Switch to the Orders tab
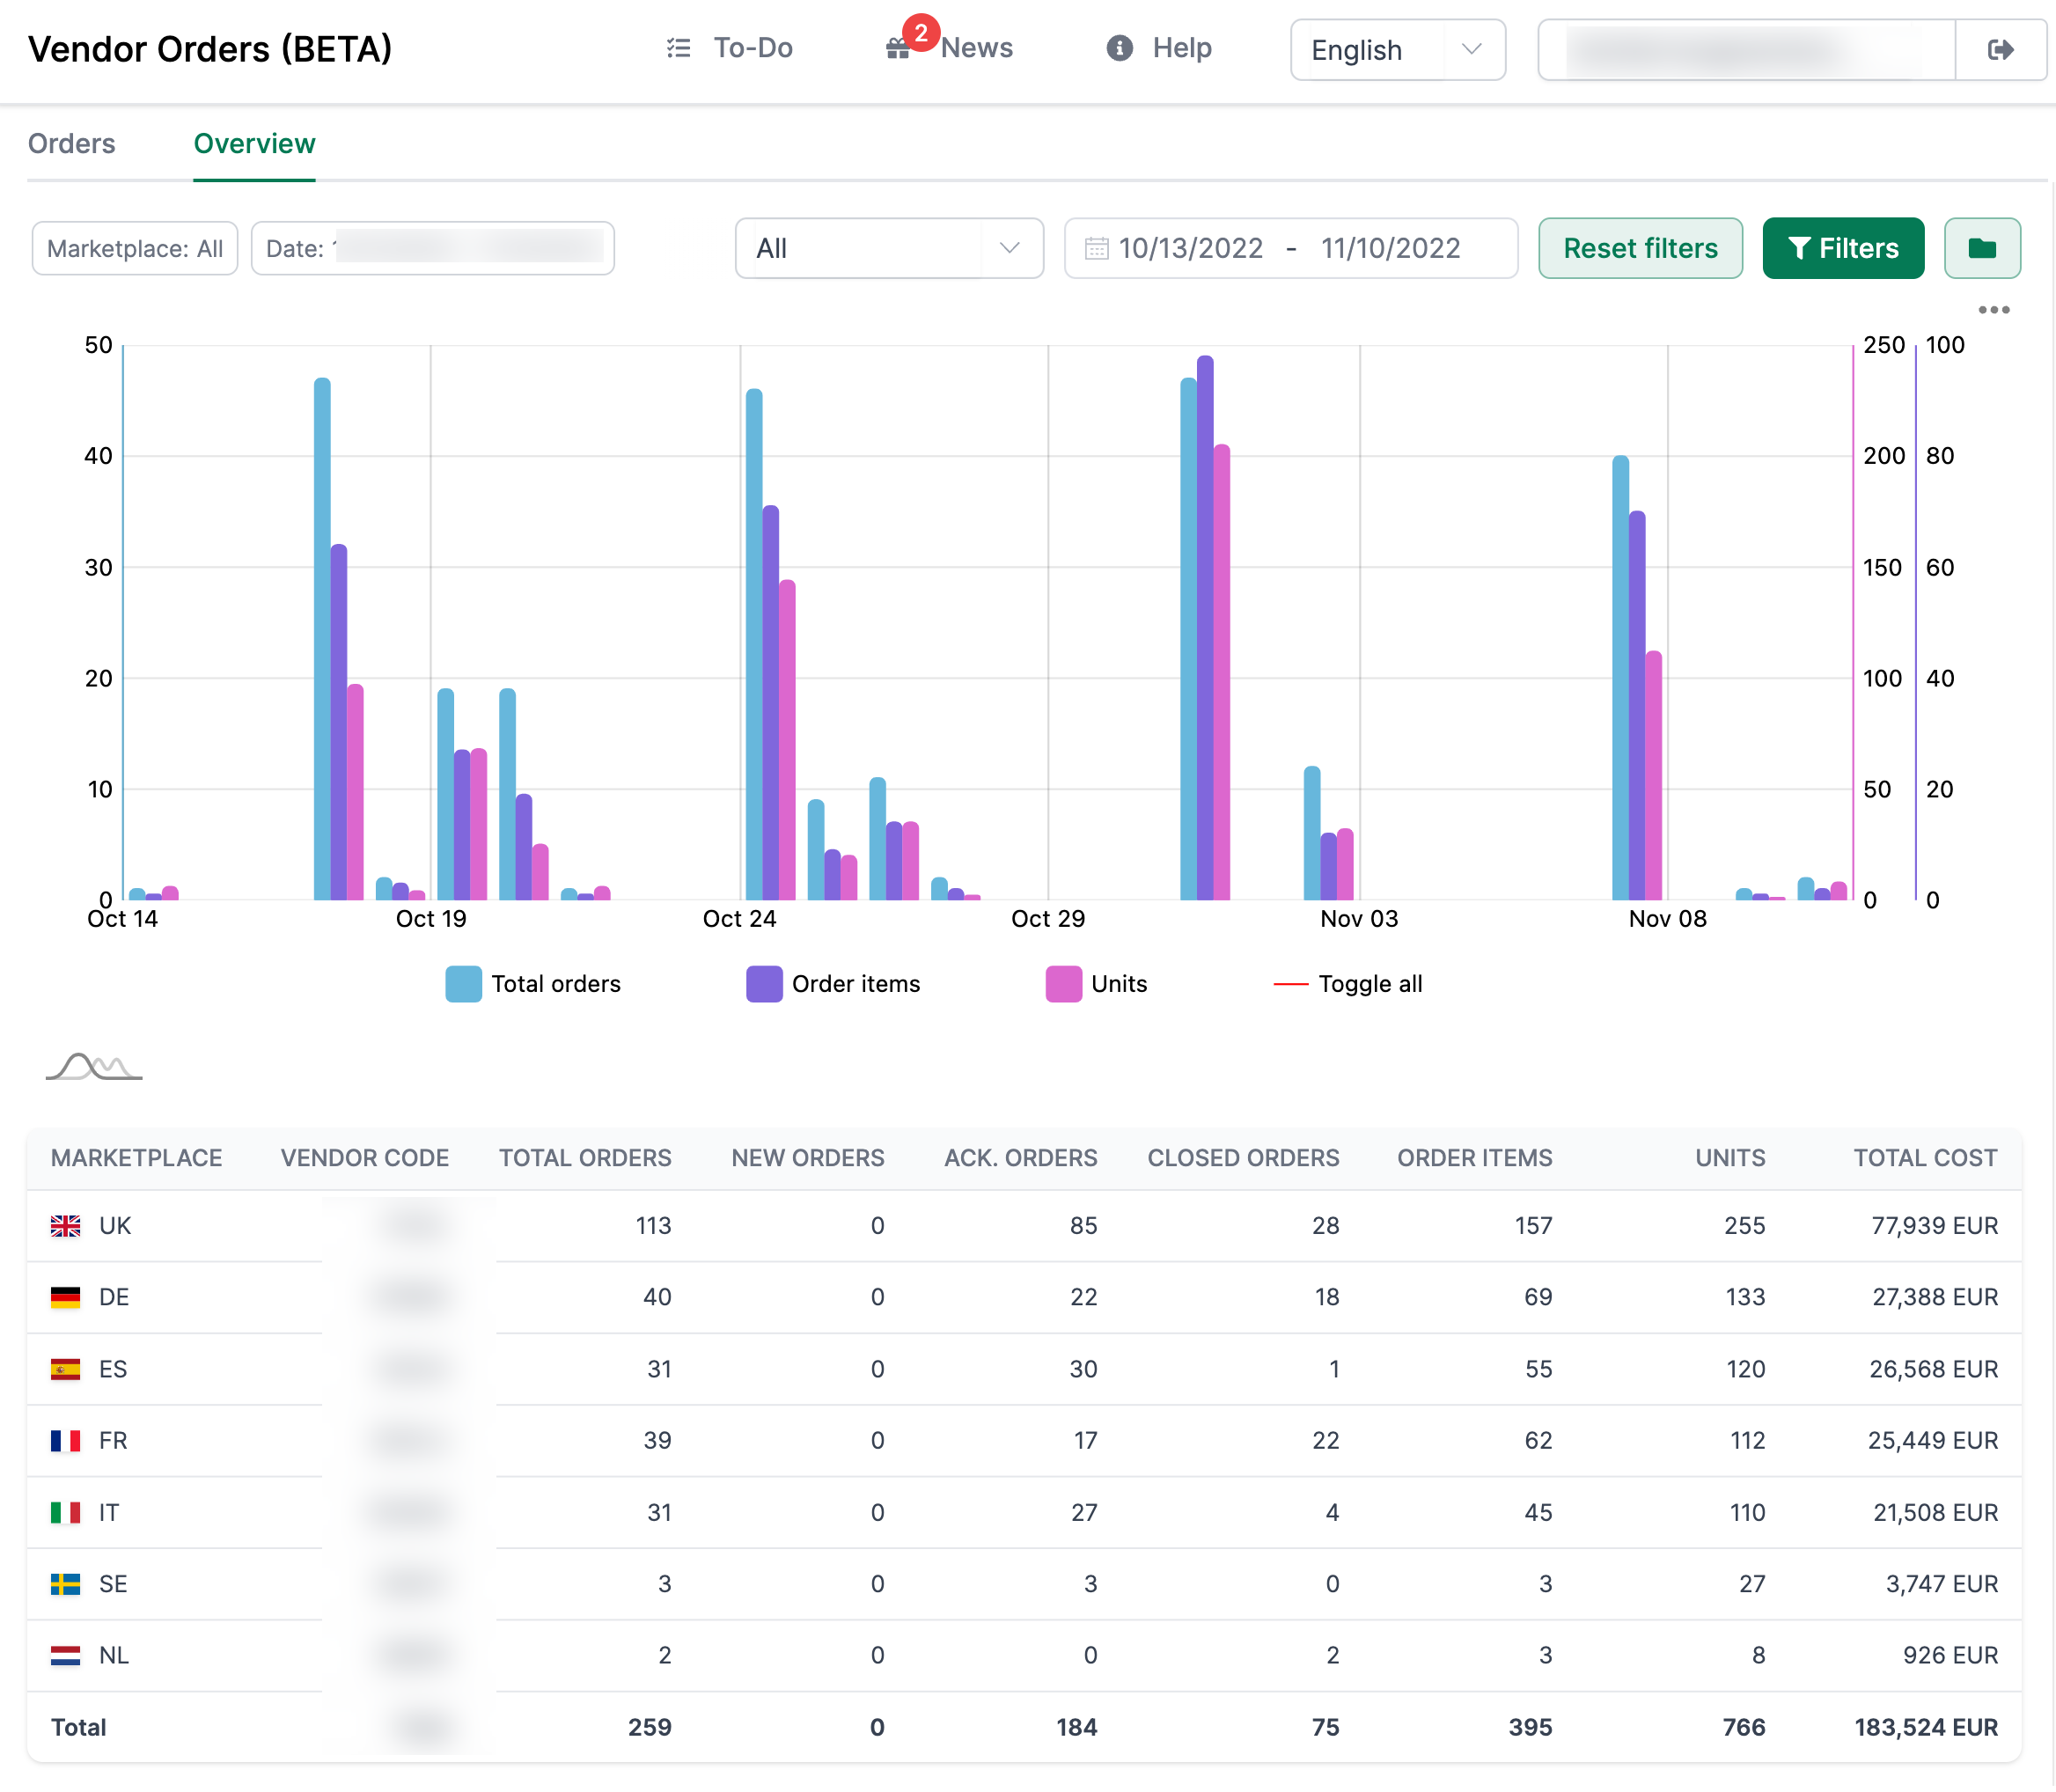Viewport: 2056px width, 1792px height. pos(72,144)
